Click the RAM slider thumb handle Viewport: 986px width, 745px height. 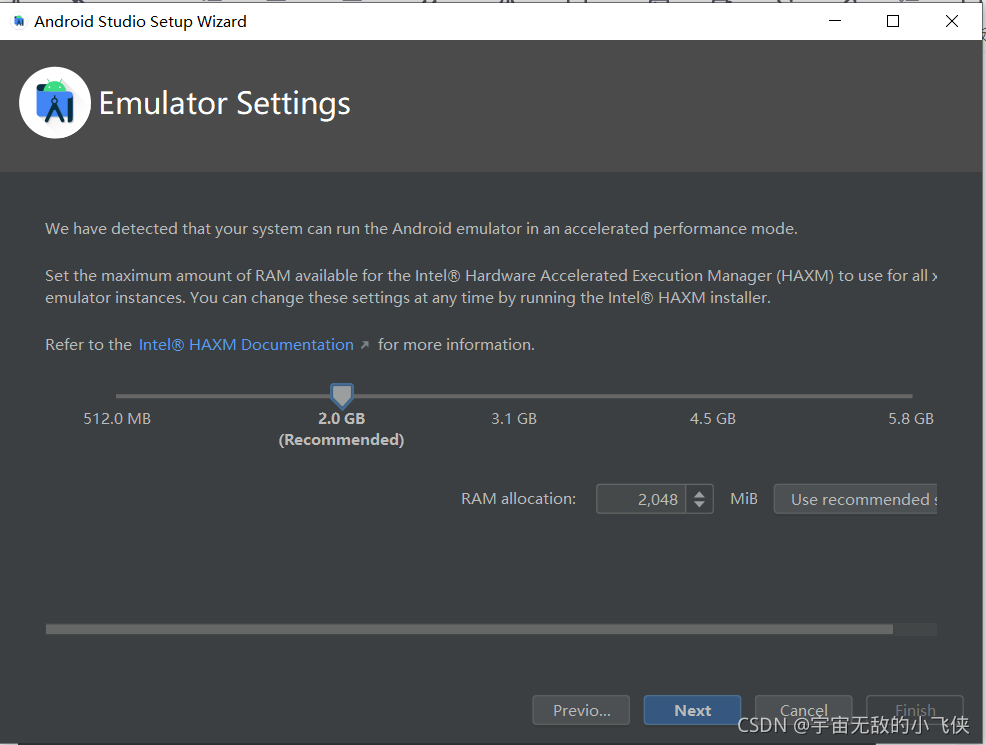[341, 396]
